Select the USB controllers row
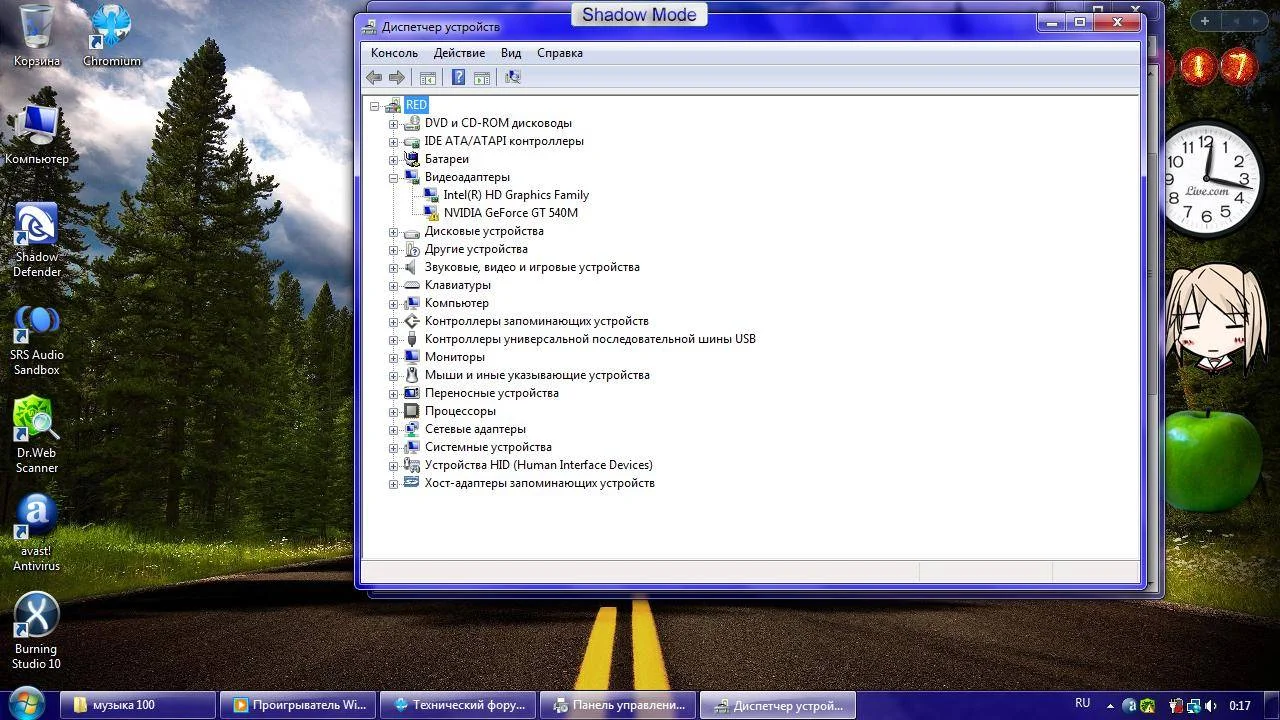Image resolution: width=1280 pixels, height=720 pixels. coord(590,339)
